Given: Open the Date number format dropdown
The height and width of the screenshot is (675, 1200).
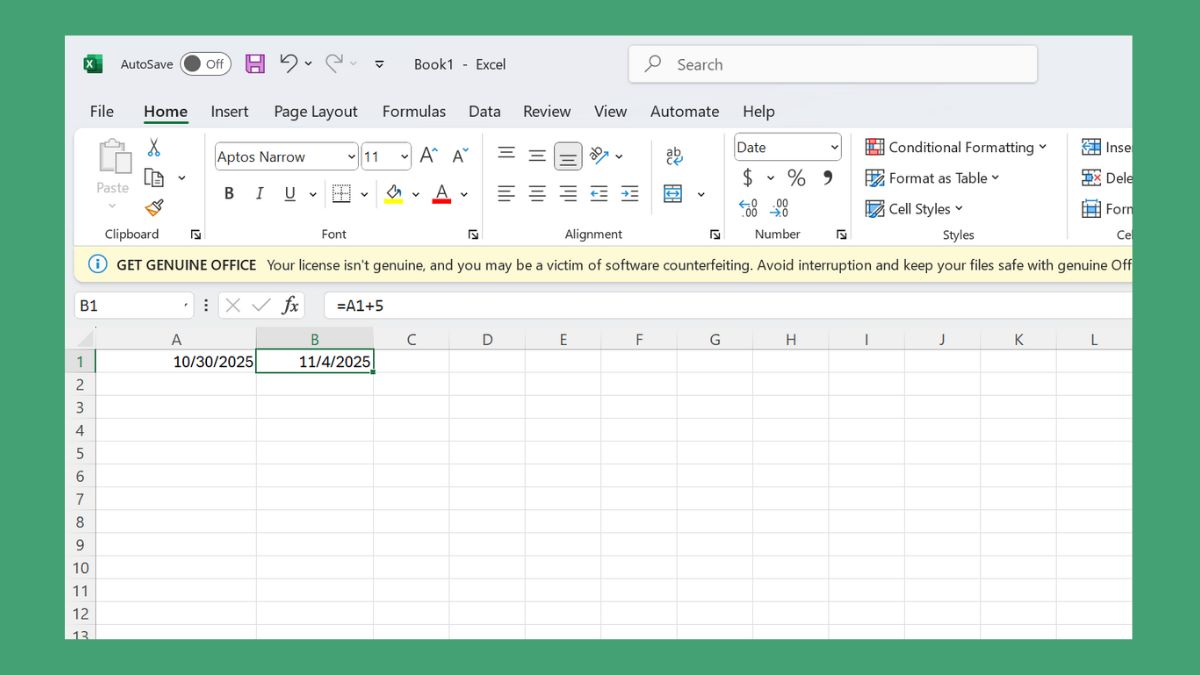Looking at the screenshot, I should [x=787, y=147].
